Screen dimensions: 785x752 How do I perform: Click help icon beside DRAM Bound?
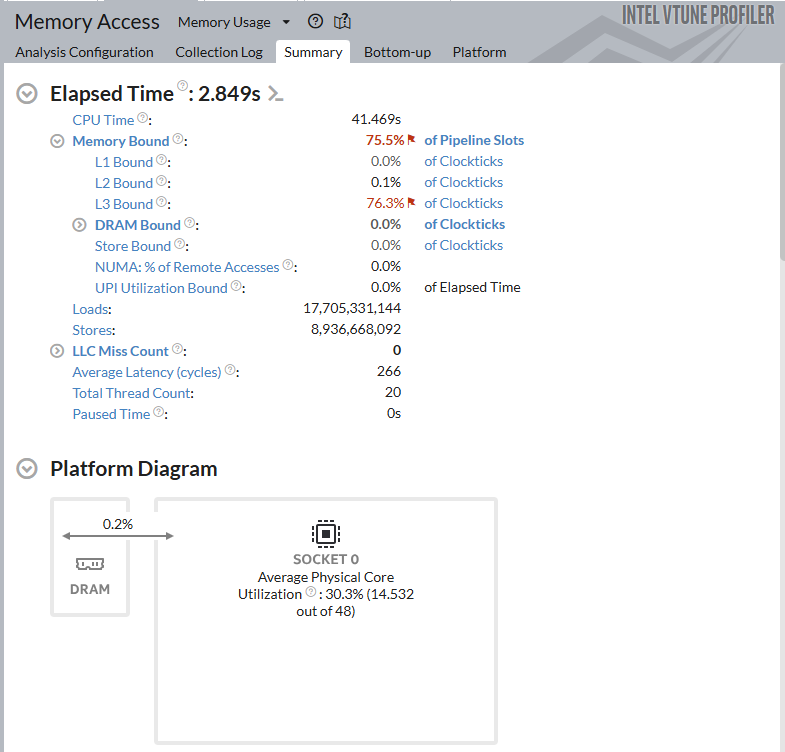coord(189,223)
